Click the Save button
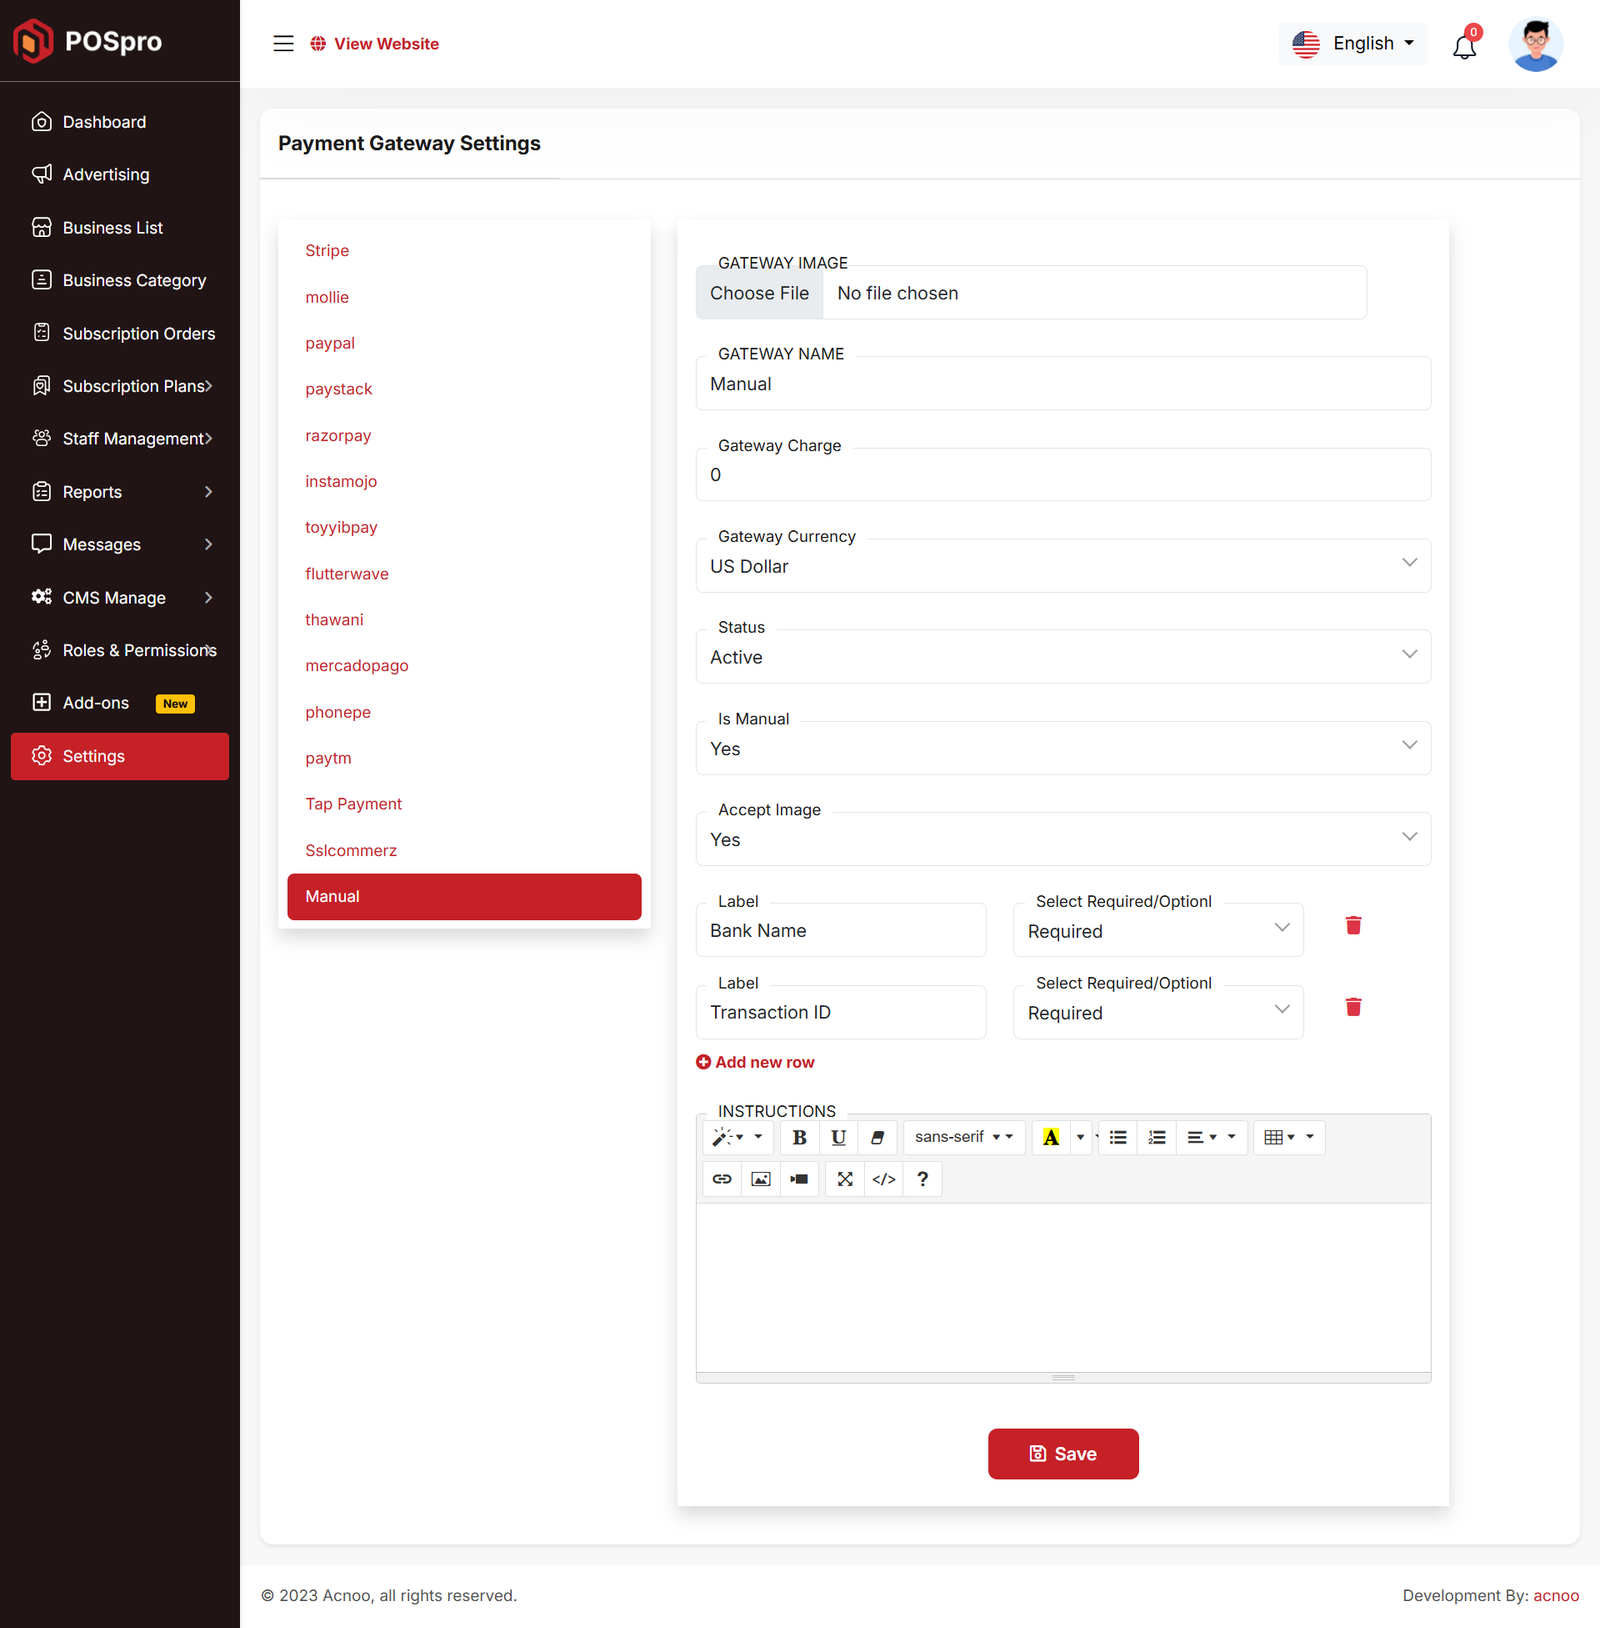 coord(1063,1454)
